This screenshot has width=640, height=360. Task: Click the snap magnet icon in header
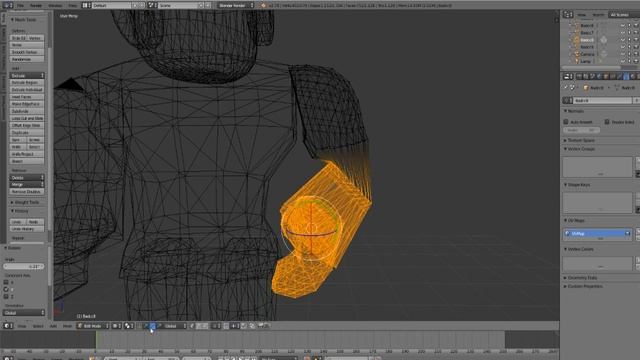point(226,326)
